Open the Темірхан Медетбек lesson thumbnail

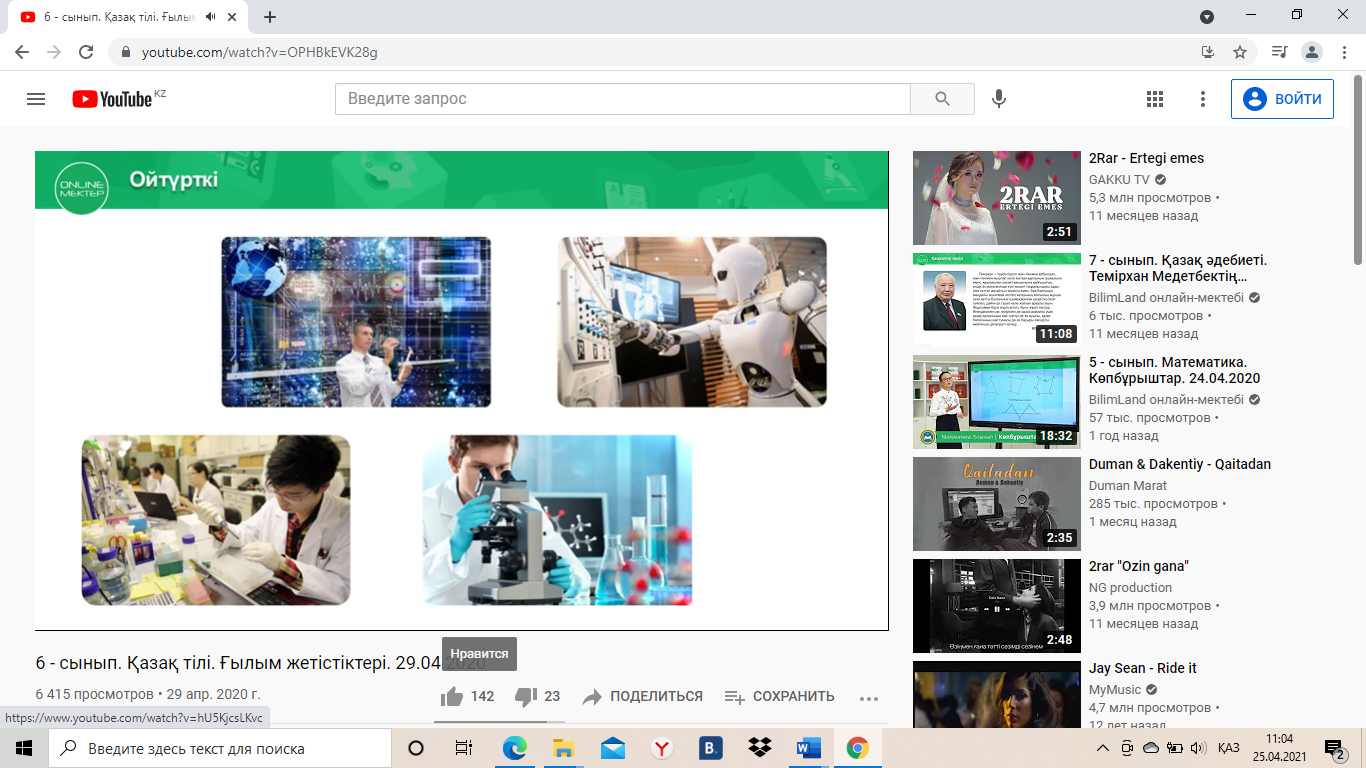[x=996, y=299]
